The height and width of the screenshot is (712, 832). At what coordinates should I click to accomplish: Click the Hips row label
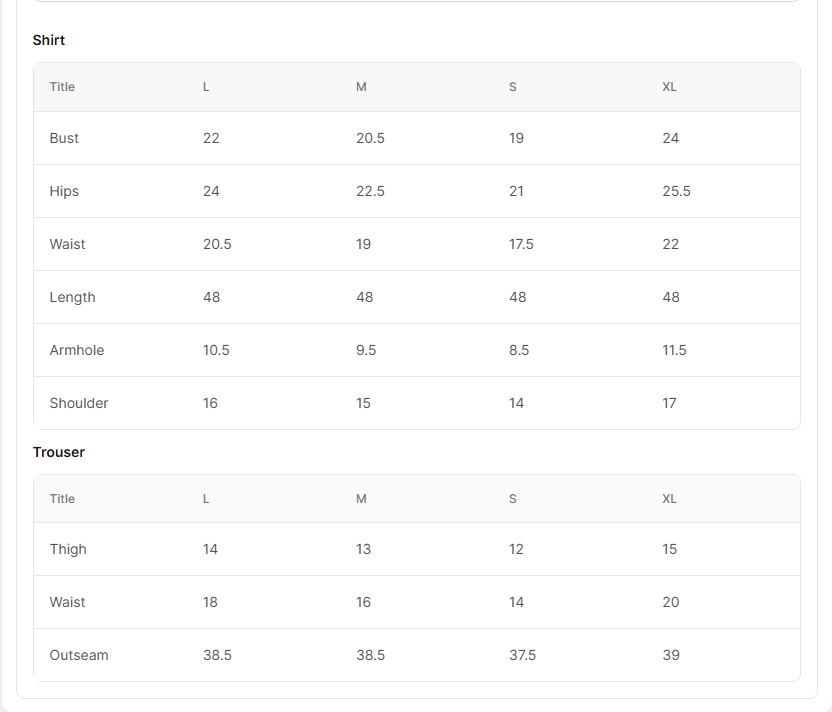pyautogui.click(x=64, y=191)
